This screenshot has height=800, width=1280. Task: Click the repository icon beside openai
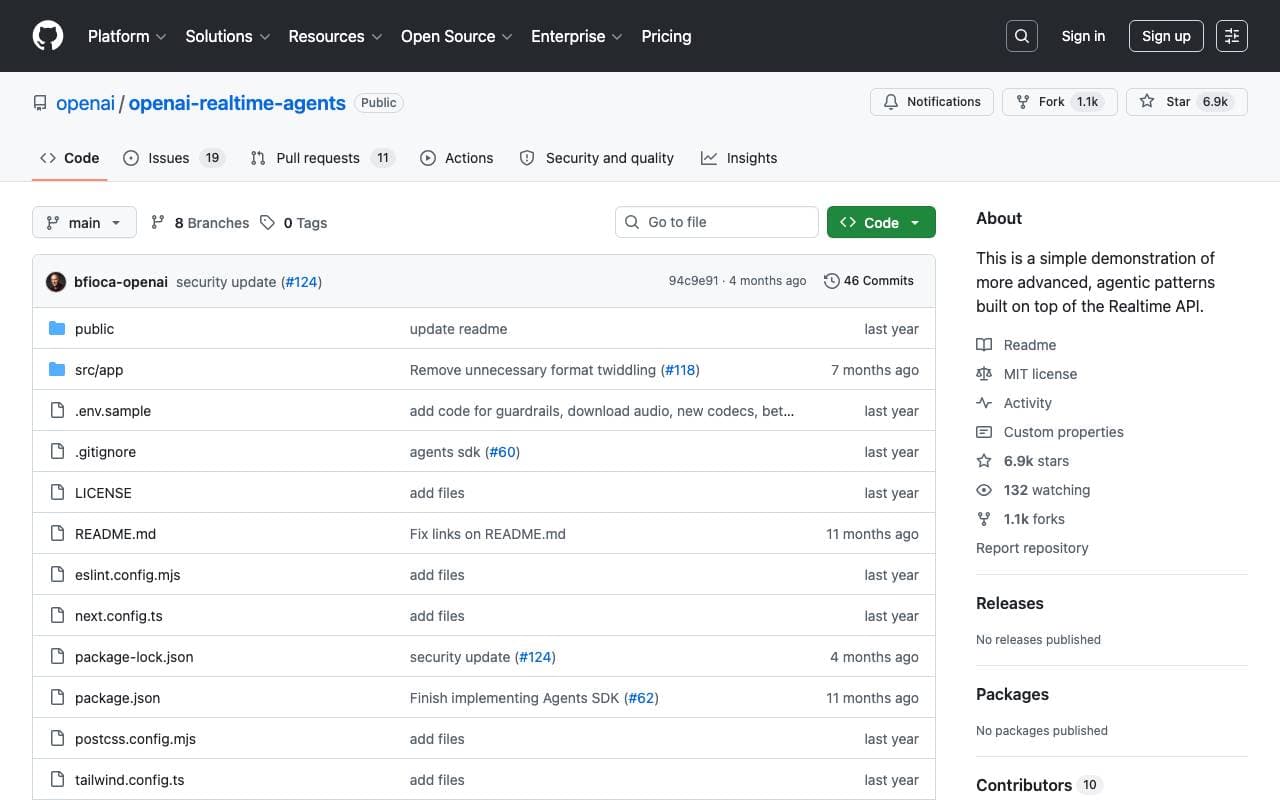pos(40,103)
